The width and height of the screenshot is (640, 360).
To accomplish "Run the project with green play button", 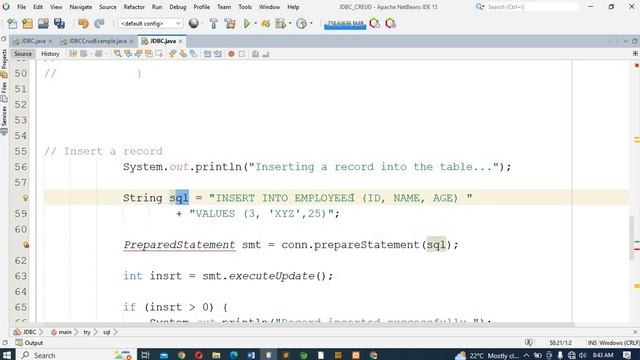I will [247, 24].
